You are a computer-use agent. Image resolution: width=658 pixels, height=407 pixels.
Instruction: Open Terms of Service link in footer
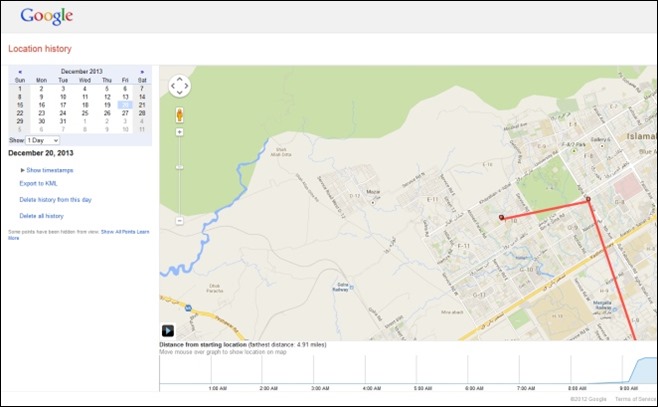pyautogui.click(x=635, y=399)
